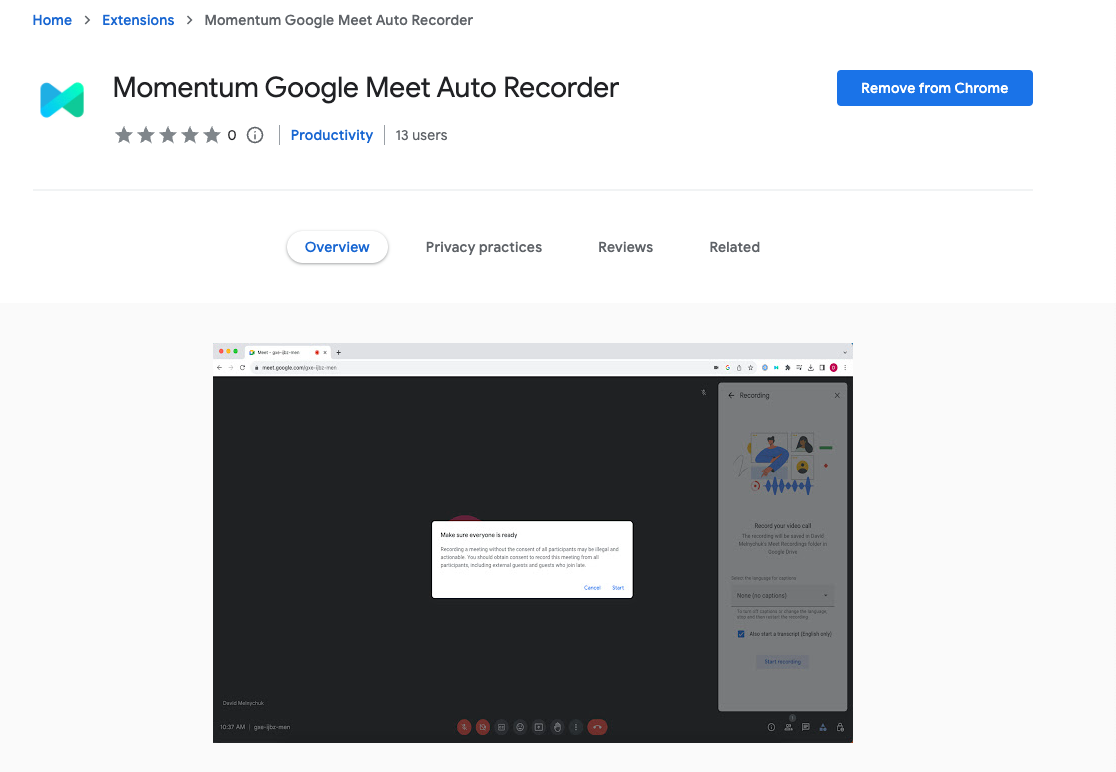The width and height of the screenshot is (1116, 772).
Task: Click Start recording button in preview panel
Action: (x=782, y=662)
